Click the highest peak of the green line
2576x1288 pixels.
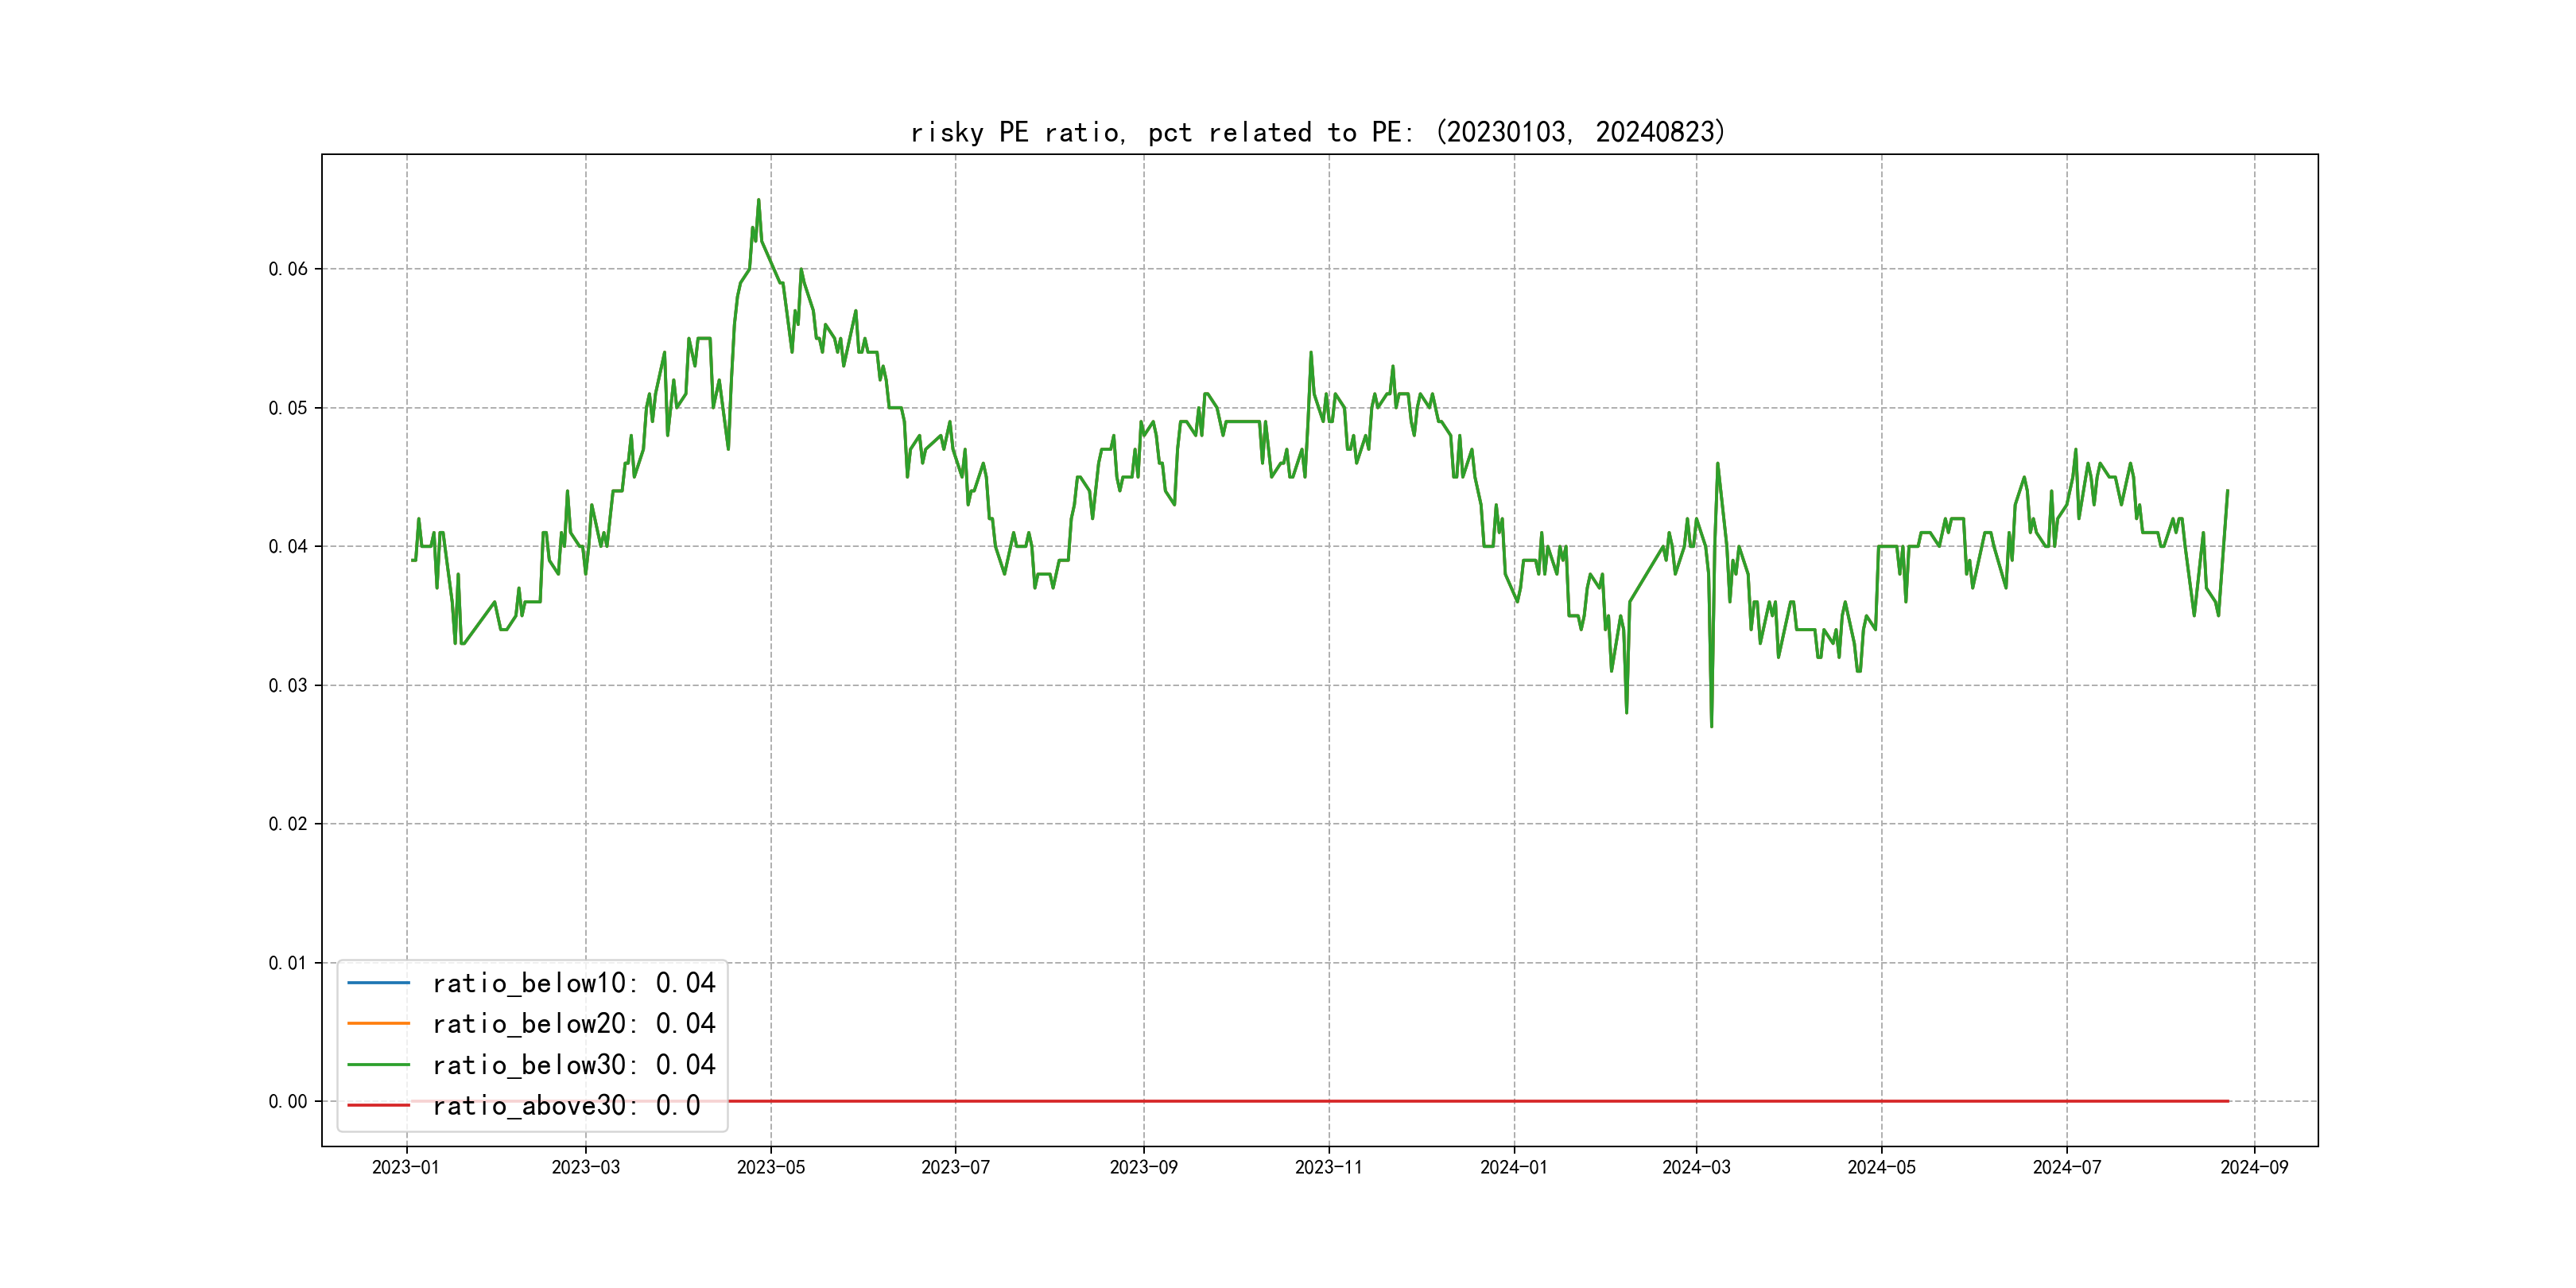point(758,200)
